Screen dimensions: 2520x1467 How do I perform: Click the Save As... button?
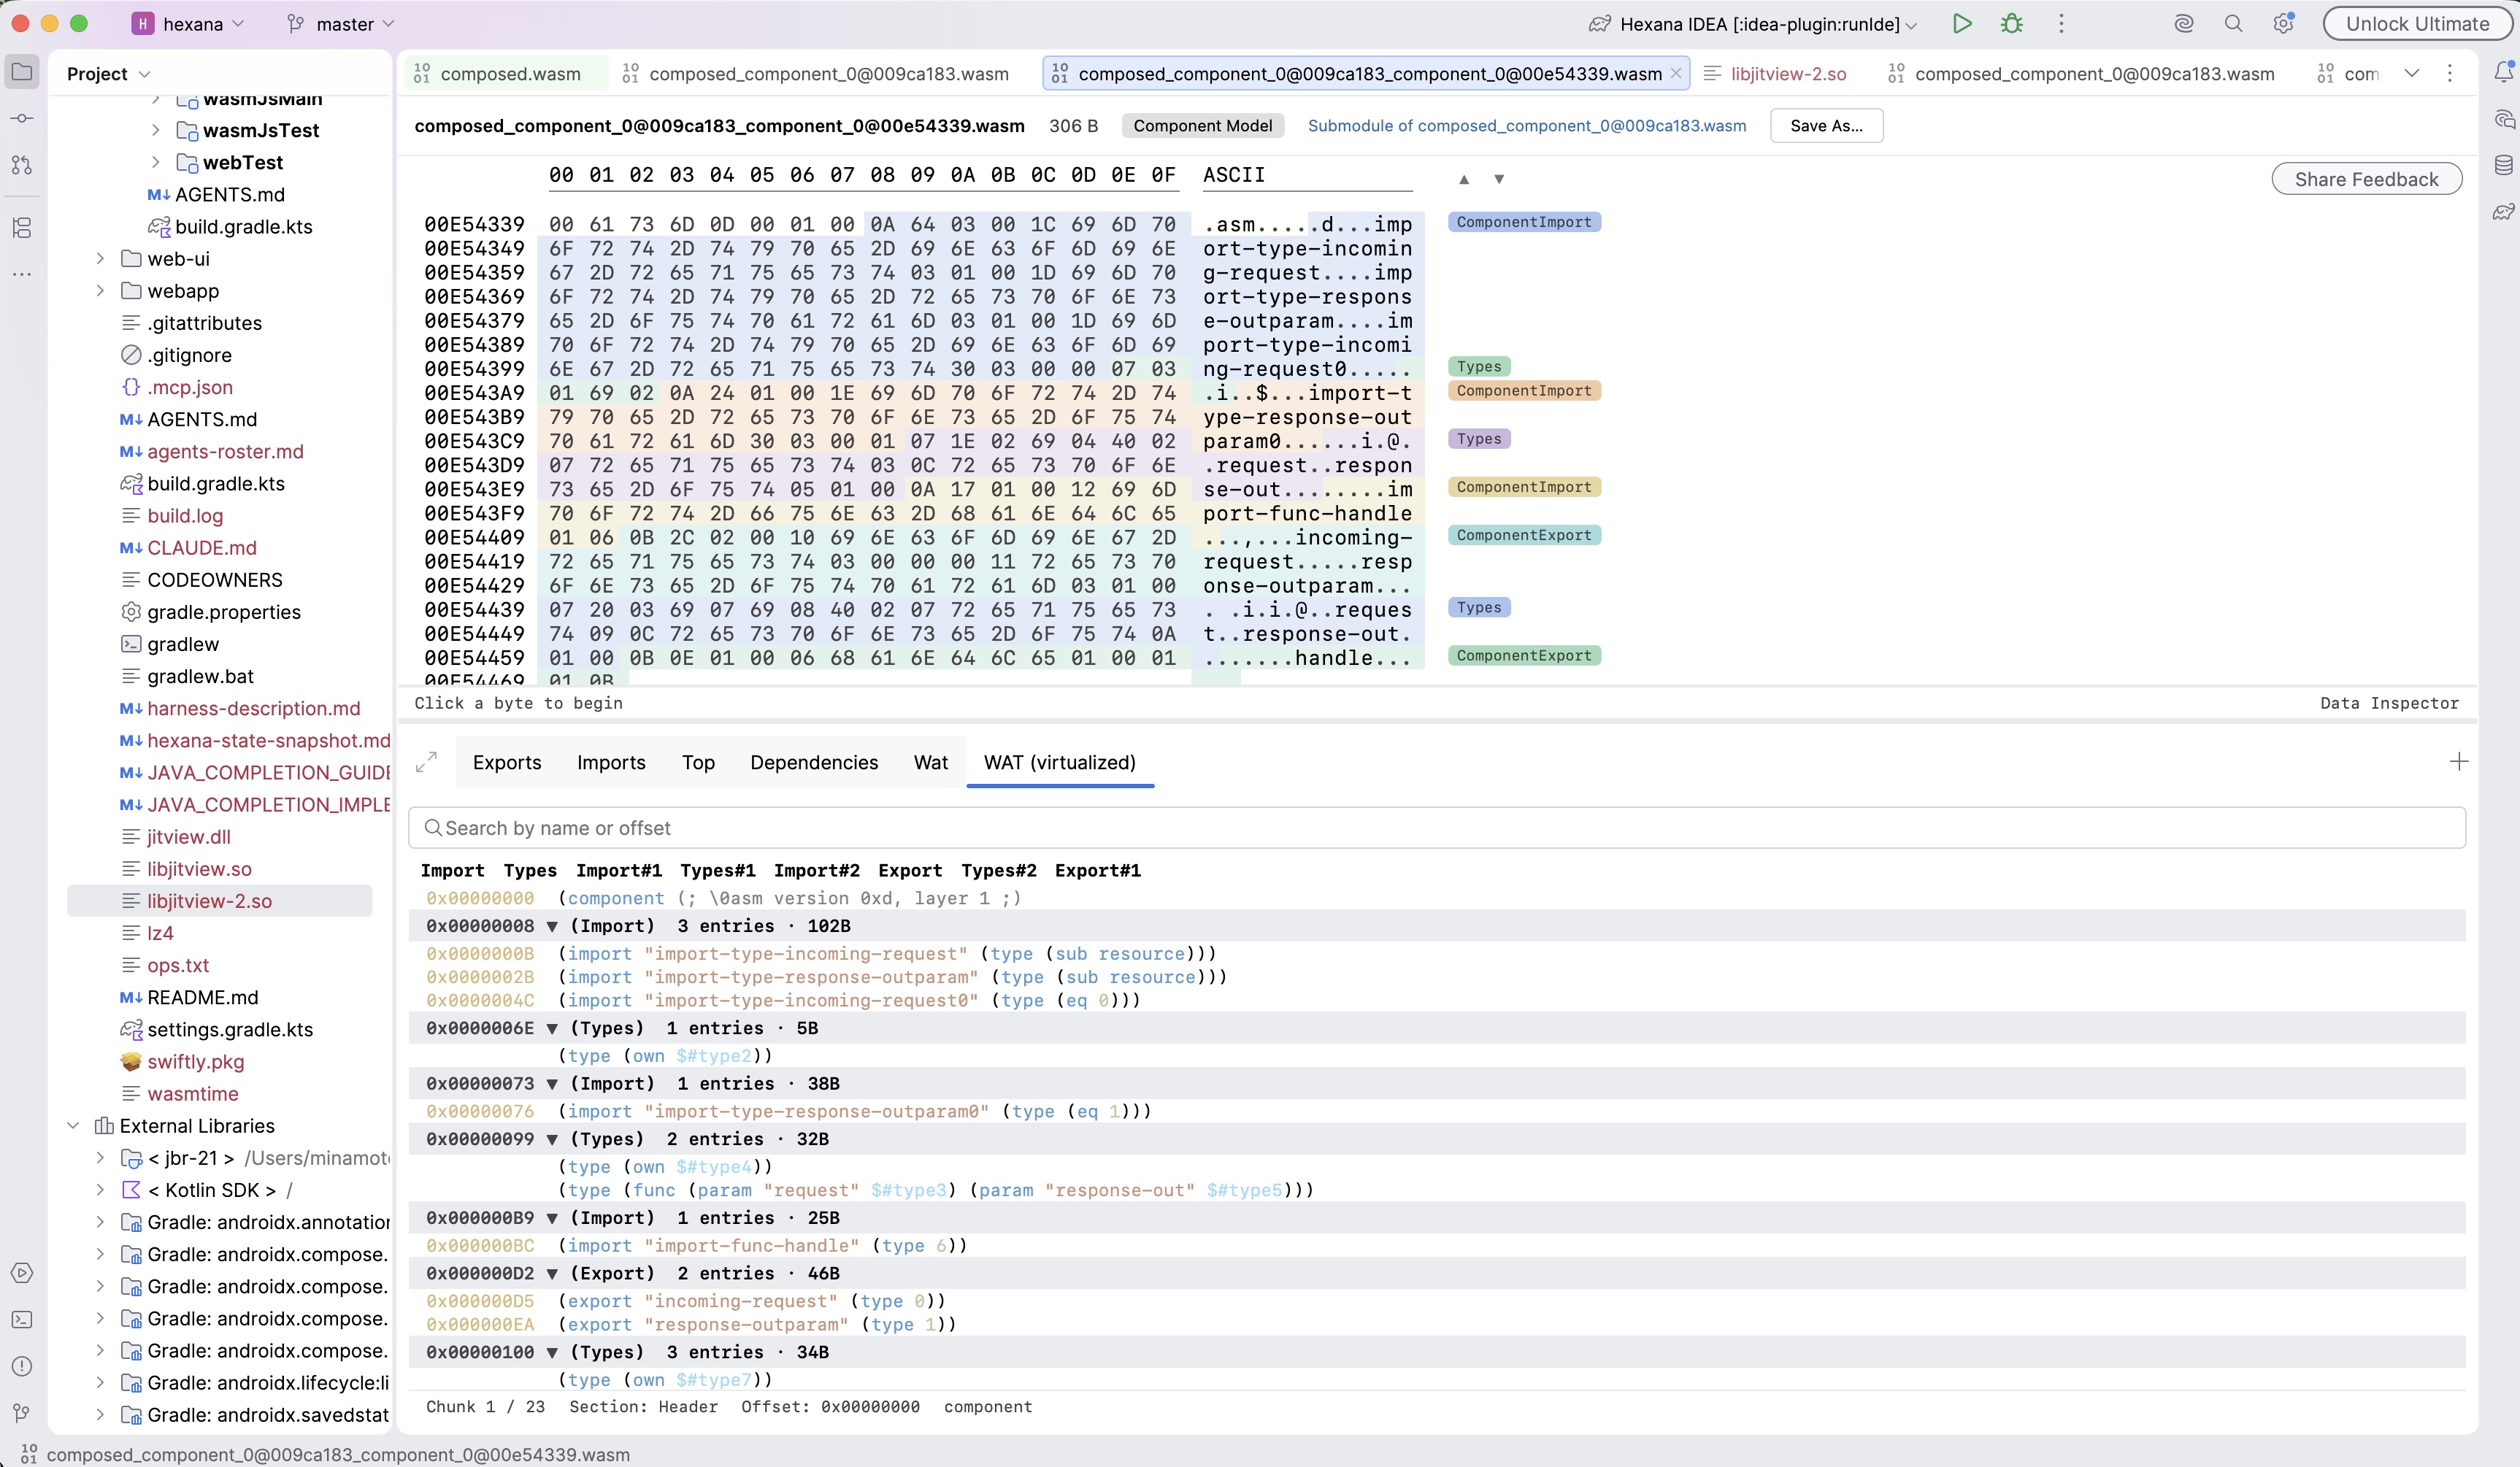click(x=1826, y=126)
